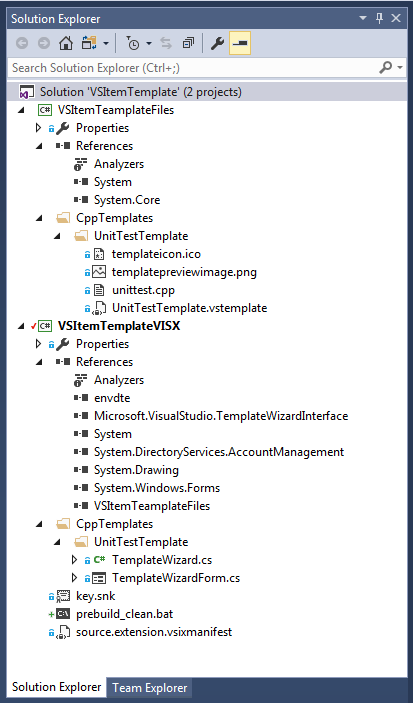The image size is (413, 703).
Task: Click the Properties wrench toolbar icon
Action: click(x=217, y=43)
